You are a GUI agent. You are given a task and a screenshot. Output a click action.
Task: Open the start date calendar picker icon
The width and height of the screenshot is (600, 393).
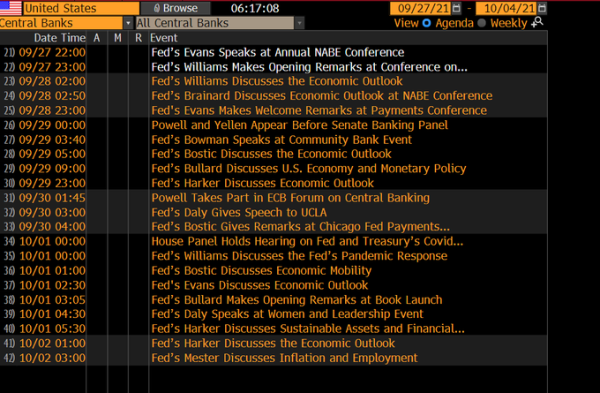click(457, 8)
